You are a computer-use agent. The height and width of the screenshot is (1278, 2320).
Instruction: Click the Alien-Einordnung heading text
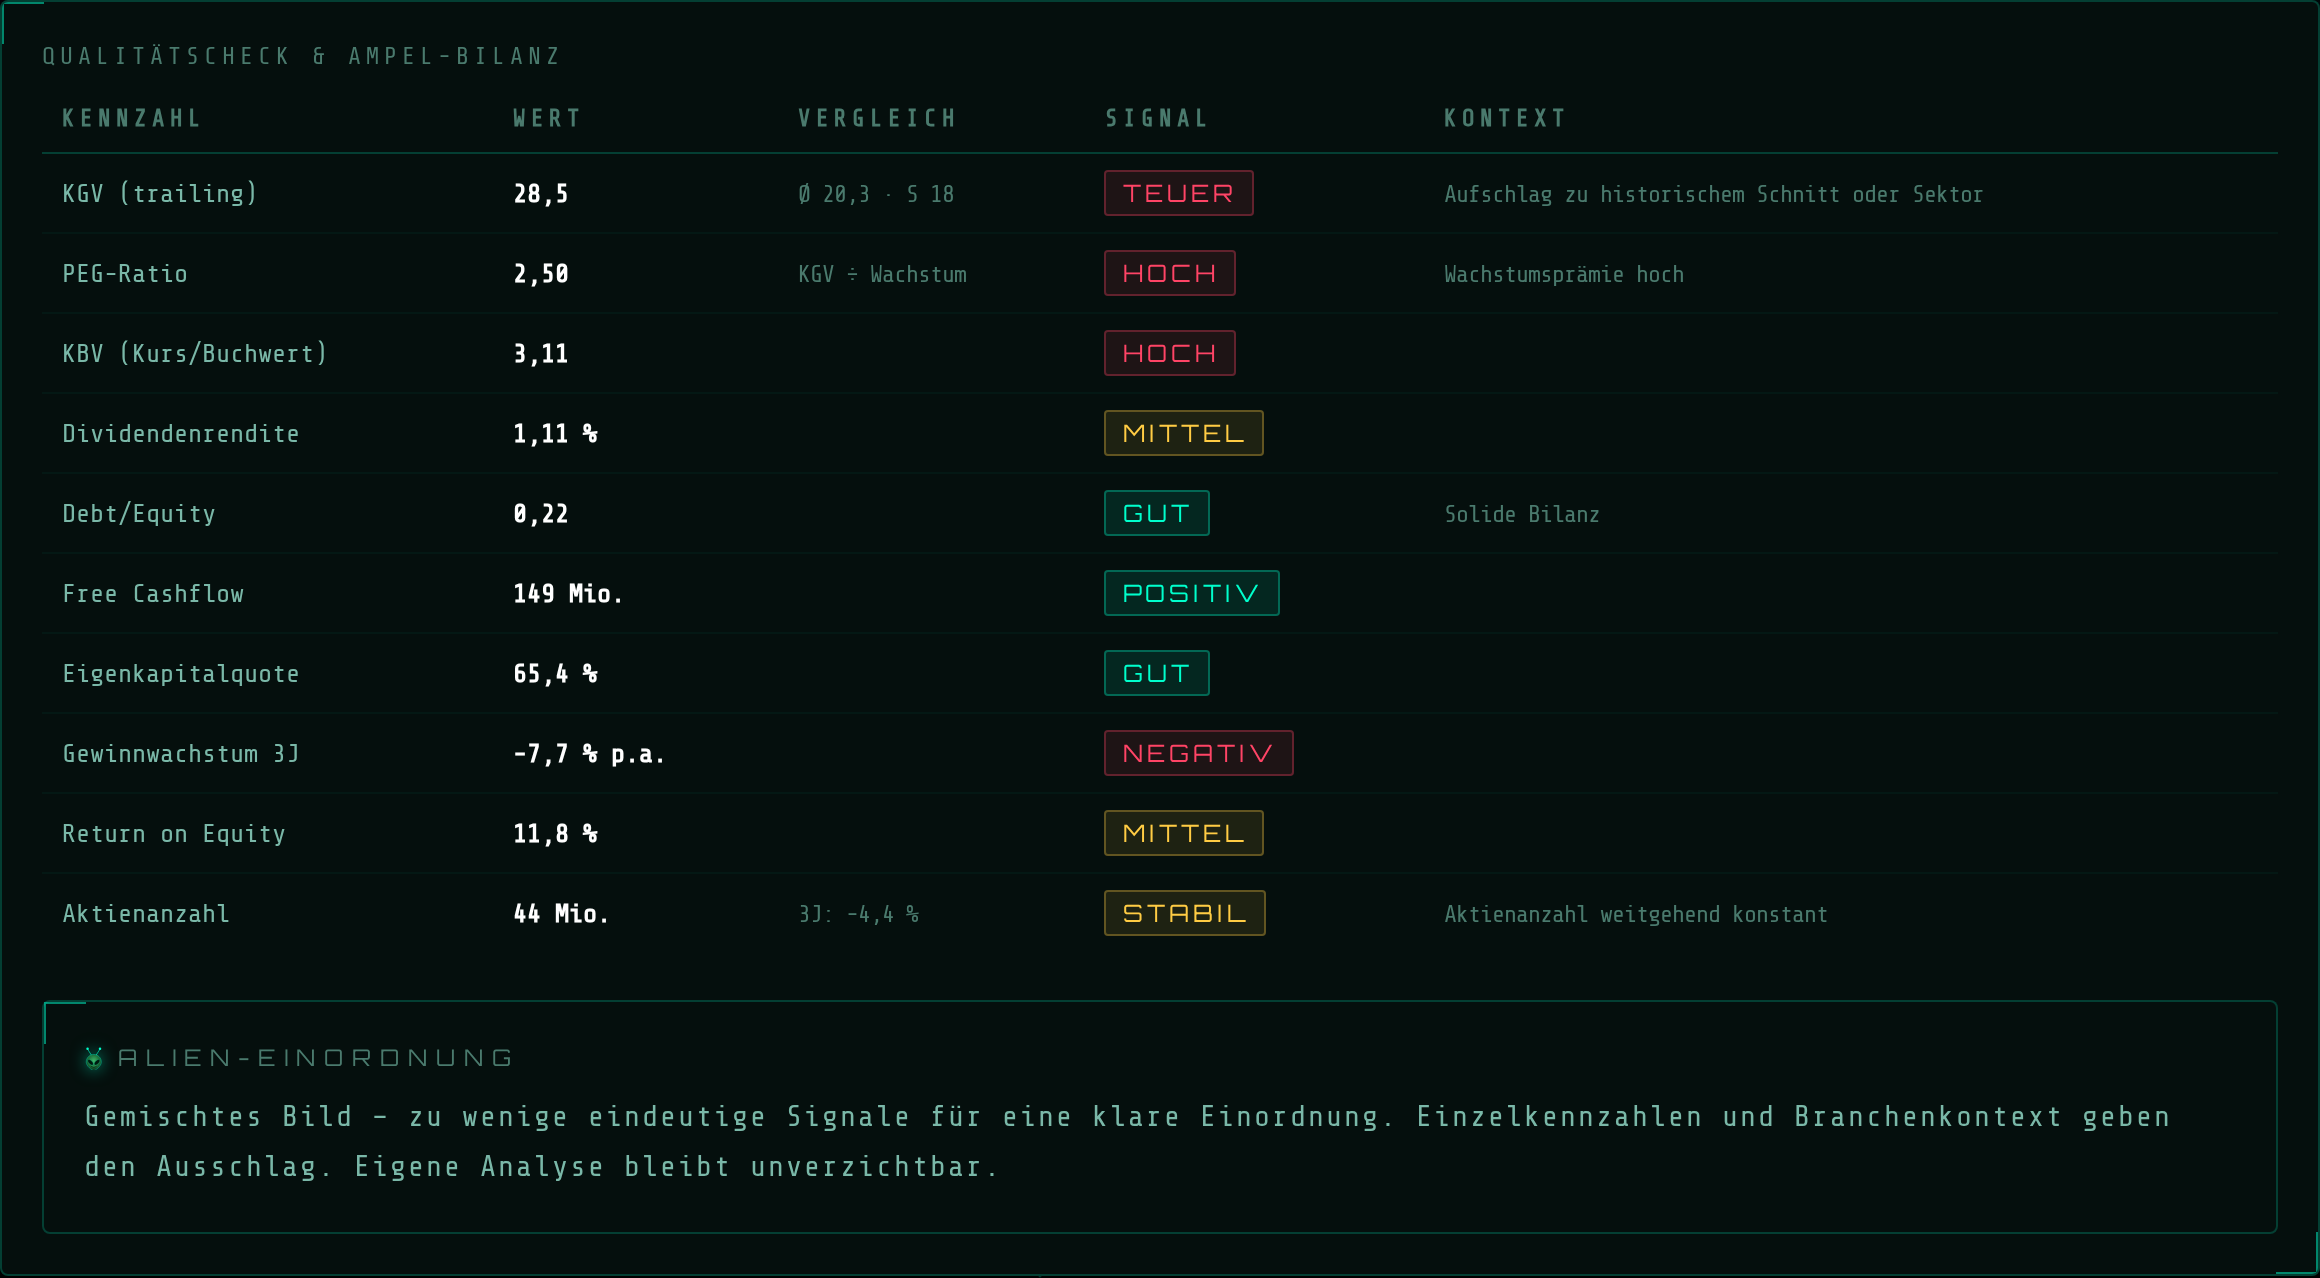tap(315, 1058)
